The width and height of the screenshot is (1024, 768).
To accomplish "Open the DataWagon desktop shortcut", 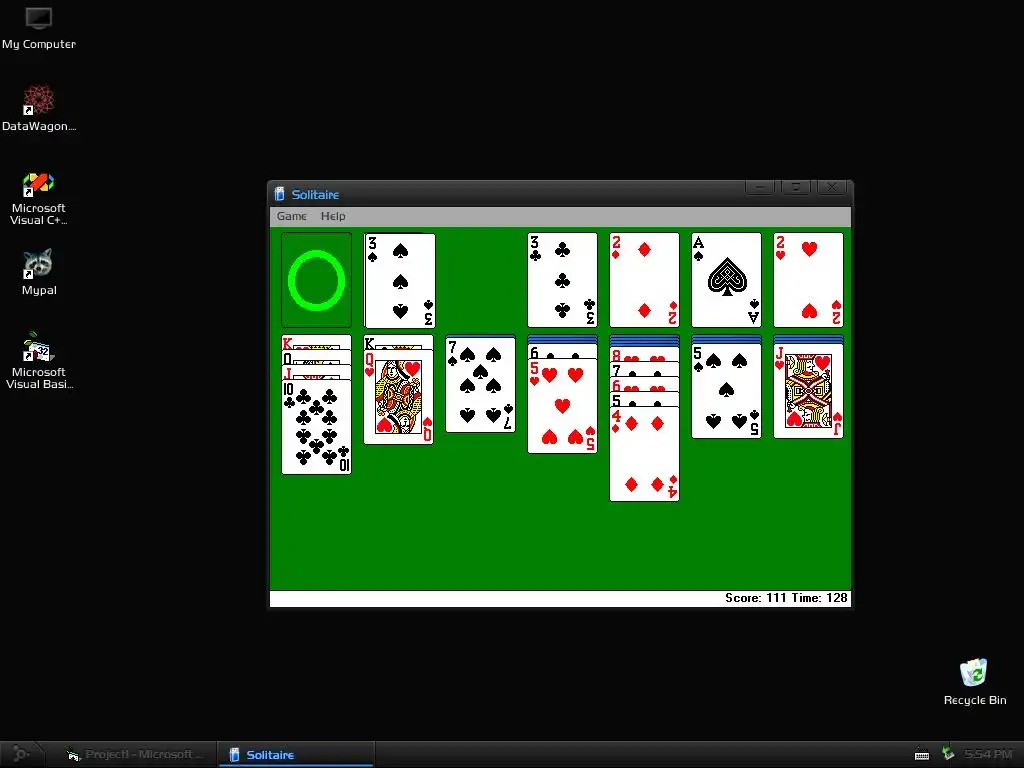I will point(39,108).
